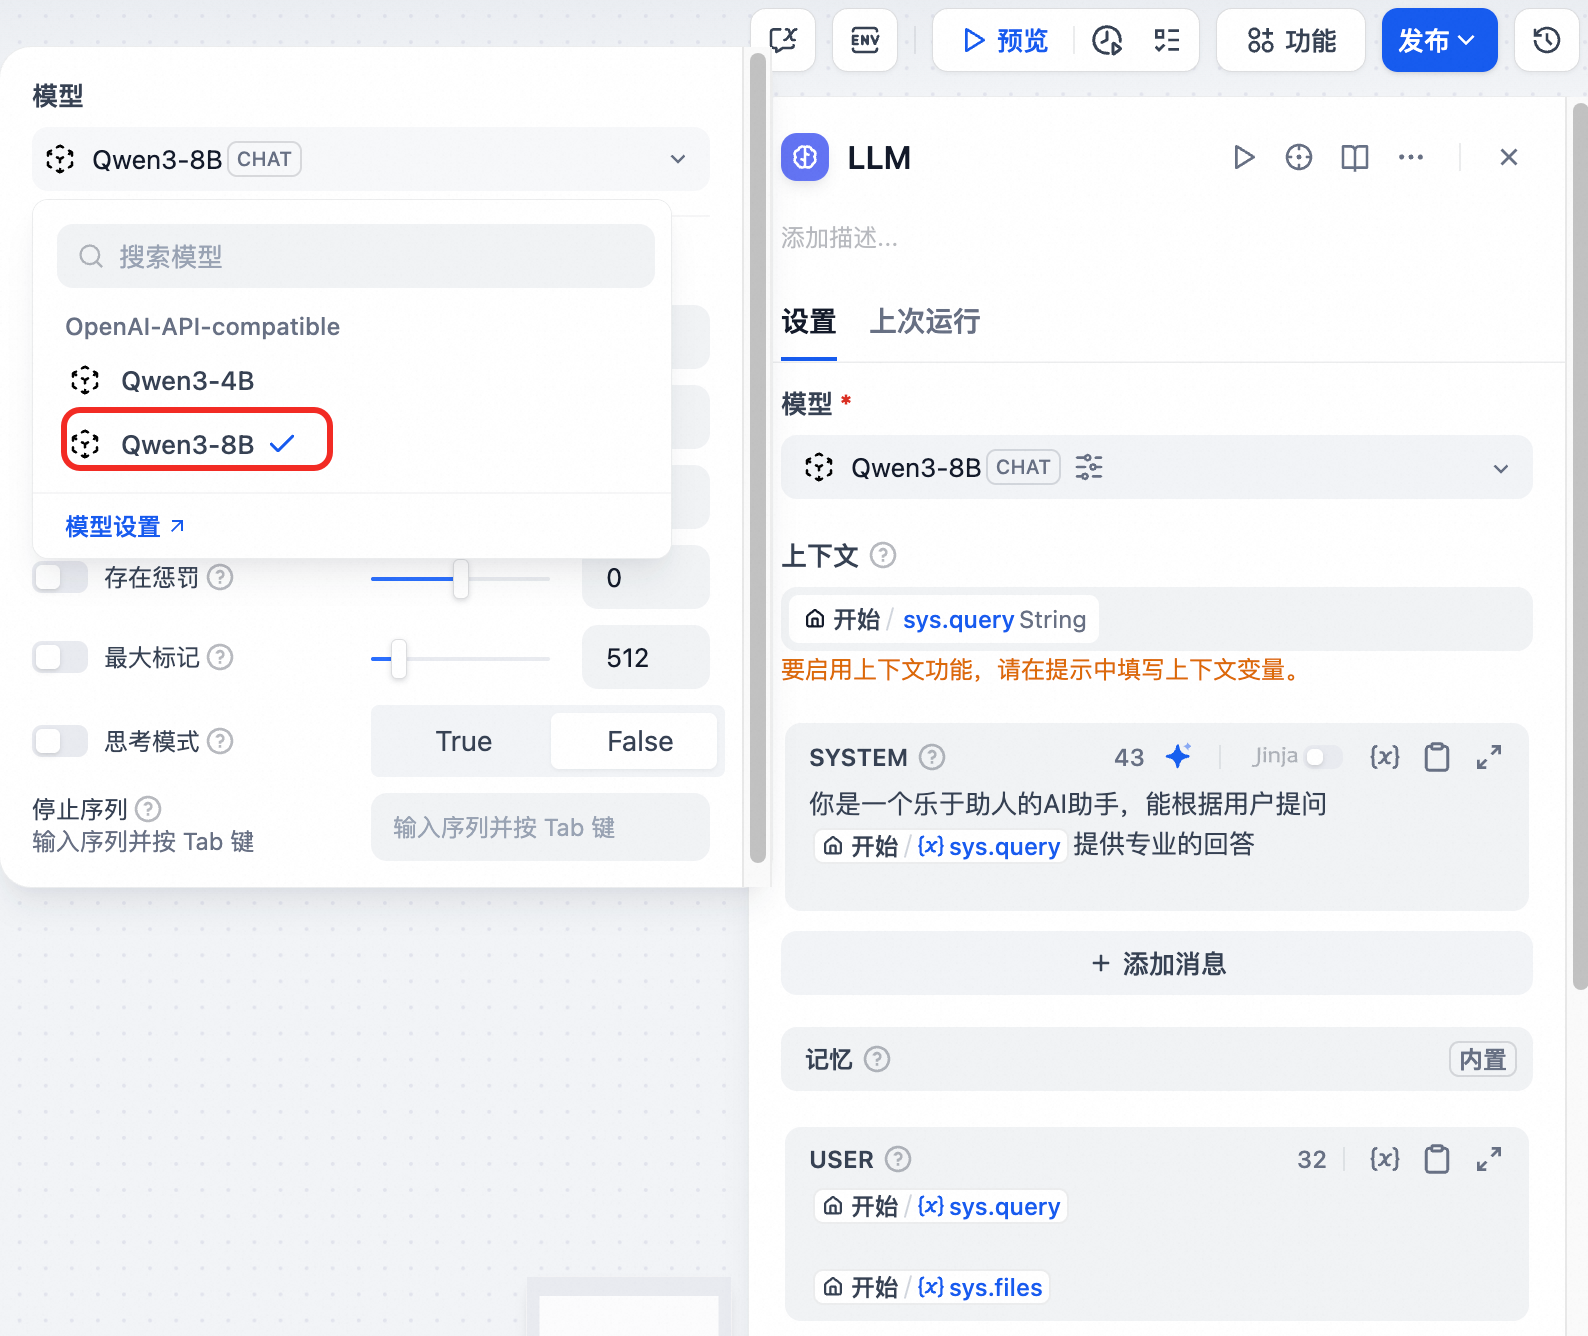This screenshot has width=1588, height=1336.
Task: Click the Preview (预览) button
Action: 1004,40
